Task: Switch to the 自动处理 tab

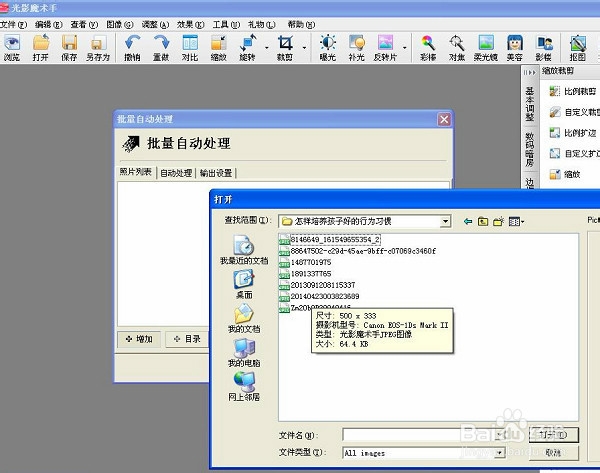Action: point(176,173)
